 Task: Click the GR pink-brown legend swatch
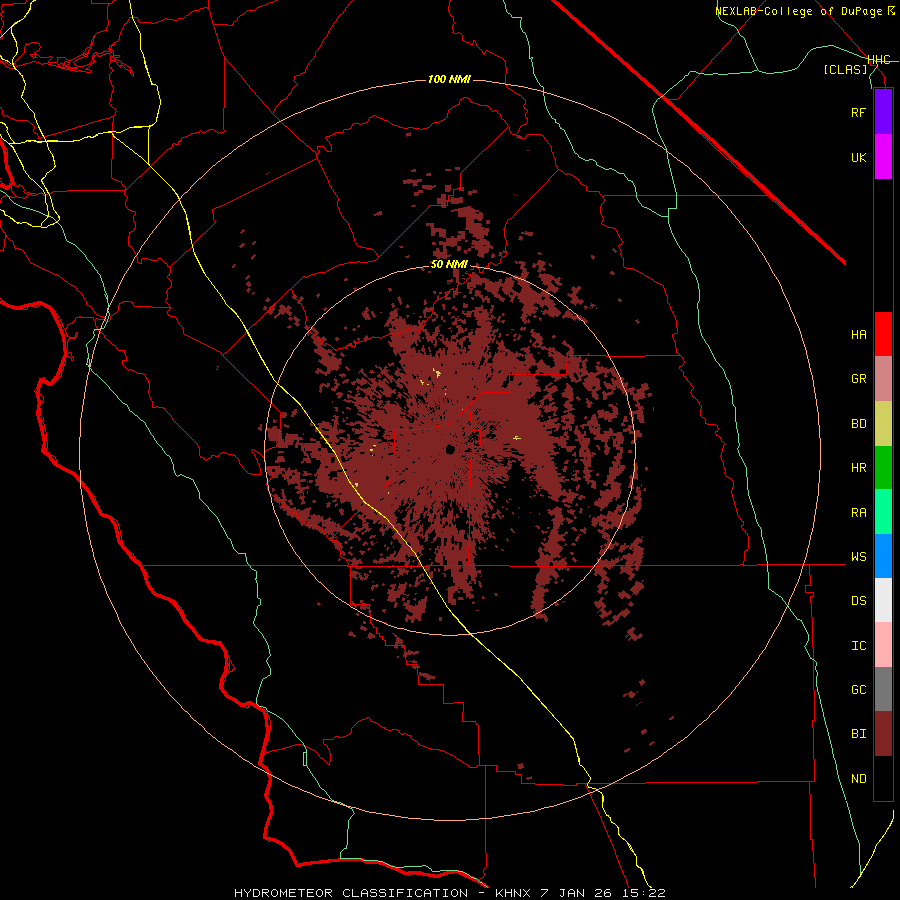[883, 379]
